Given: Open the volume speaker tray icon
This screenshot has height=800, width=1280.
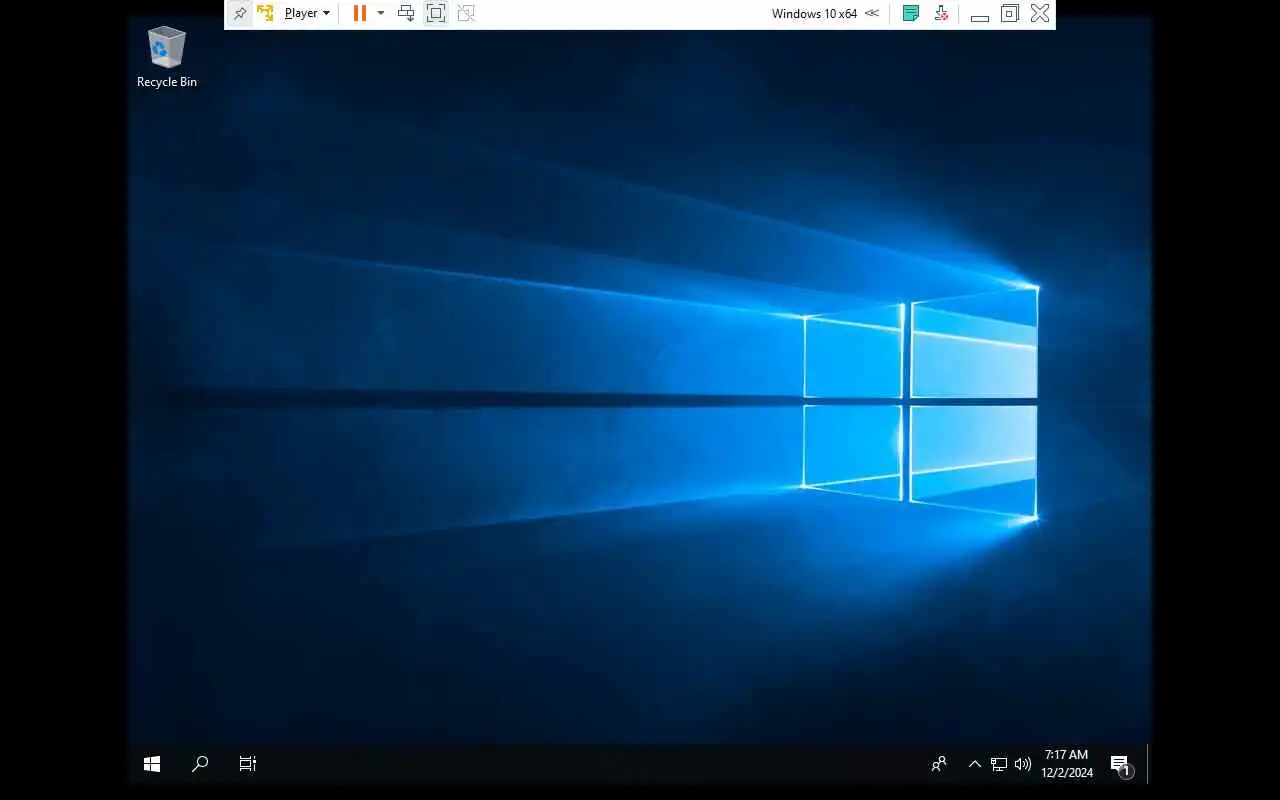Looking at the screenshot, I should (x=1022, y=764).
